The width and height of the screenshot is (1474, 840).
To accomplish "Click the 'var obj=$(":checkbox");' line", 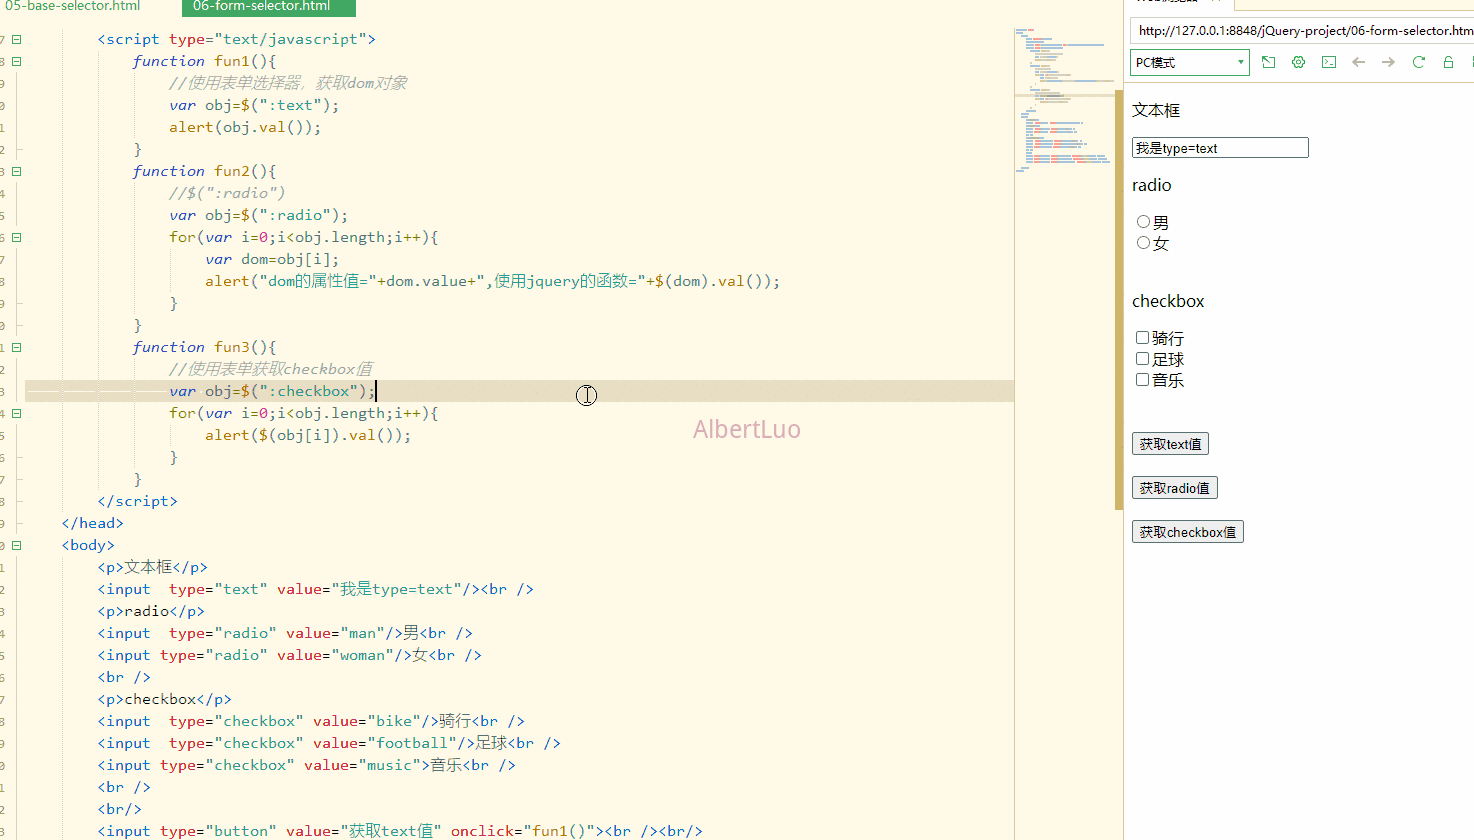I will (272, 391).
